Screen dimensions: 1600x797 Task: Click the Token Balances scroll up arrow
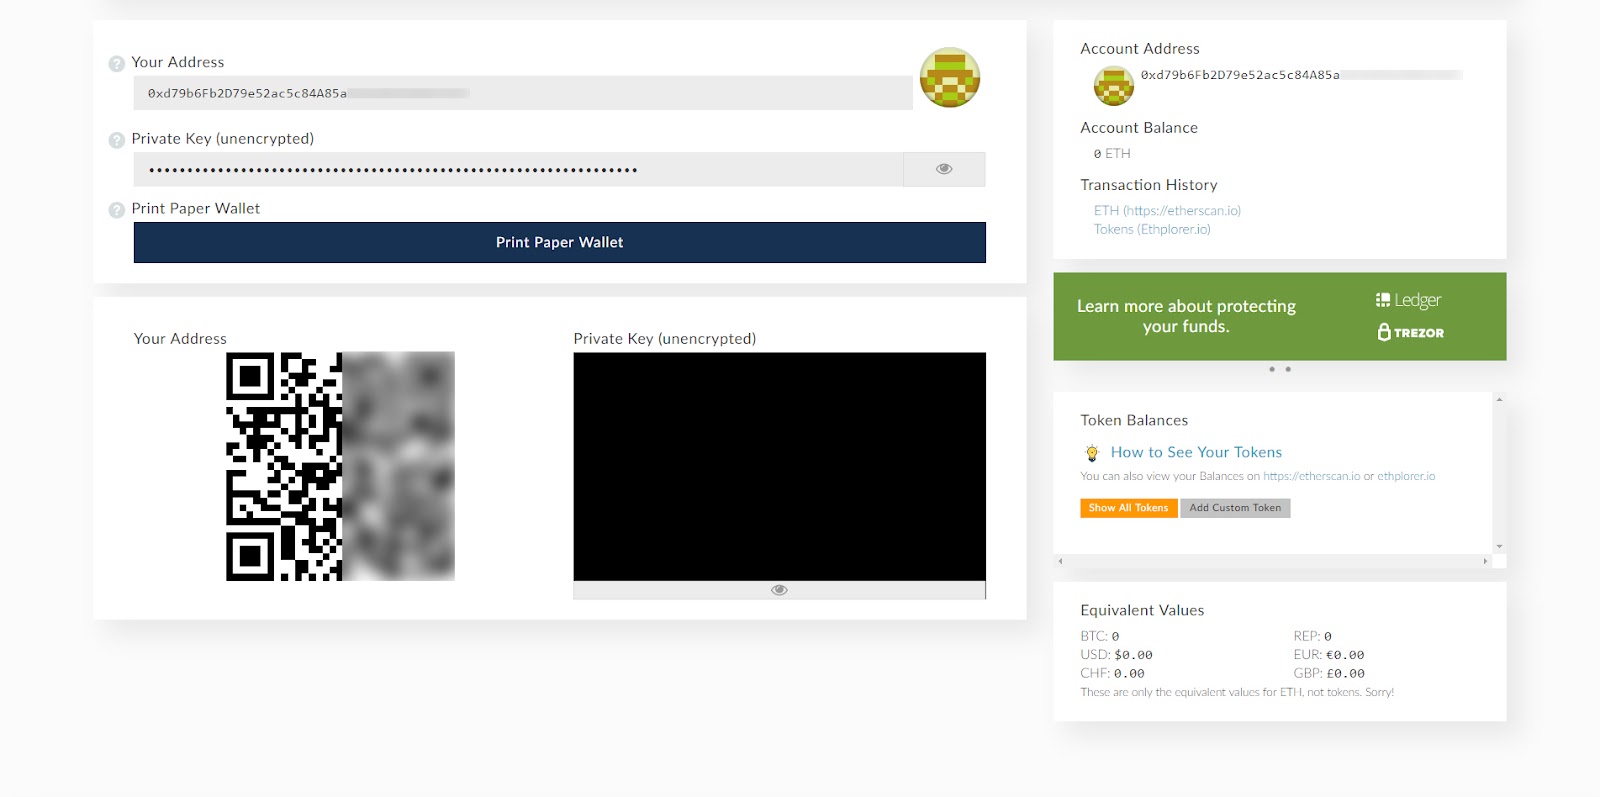pos(1499,399)
